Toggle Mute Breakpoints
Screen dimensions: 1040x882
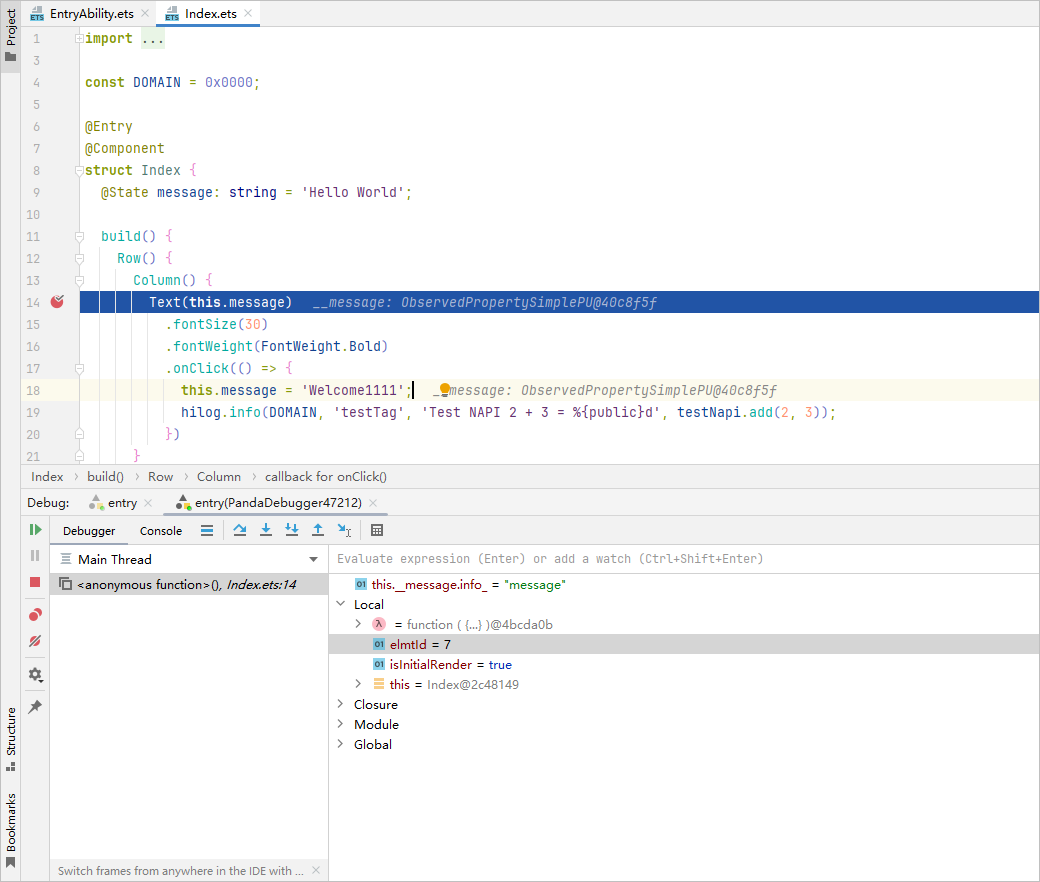pos(35,641)
